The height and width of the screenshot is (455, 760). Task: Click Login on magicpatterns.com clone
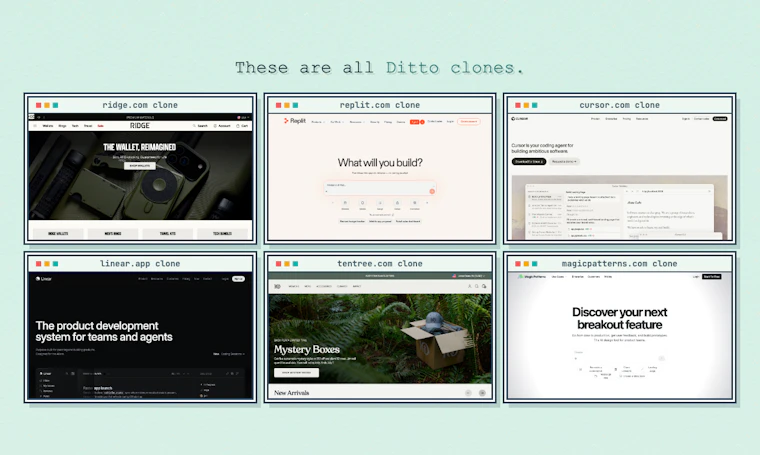coord(696,277)
